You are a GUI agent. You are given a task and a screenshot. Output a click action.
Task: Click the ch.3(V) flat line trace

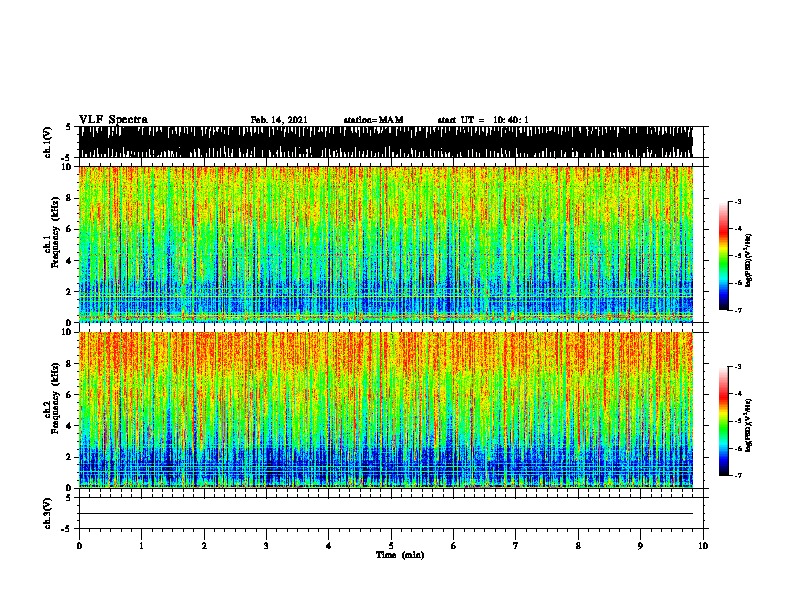click(x=386, y=514)
